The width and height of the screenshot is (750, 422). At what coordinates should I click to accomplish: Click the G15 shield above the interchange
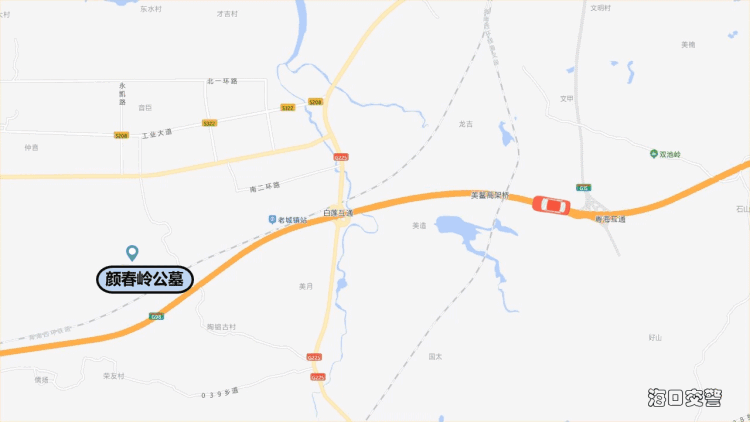(x=584, y=188)
